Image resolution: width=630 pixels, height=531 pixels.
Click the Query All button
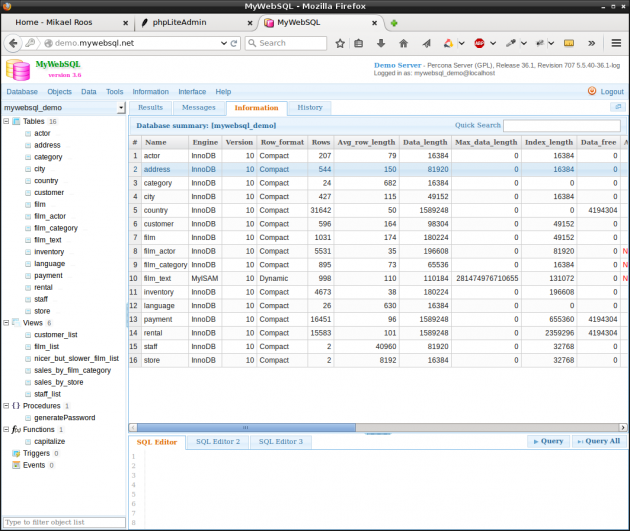[x=599, y=441]
